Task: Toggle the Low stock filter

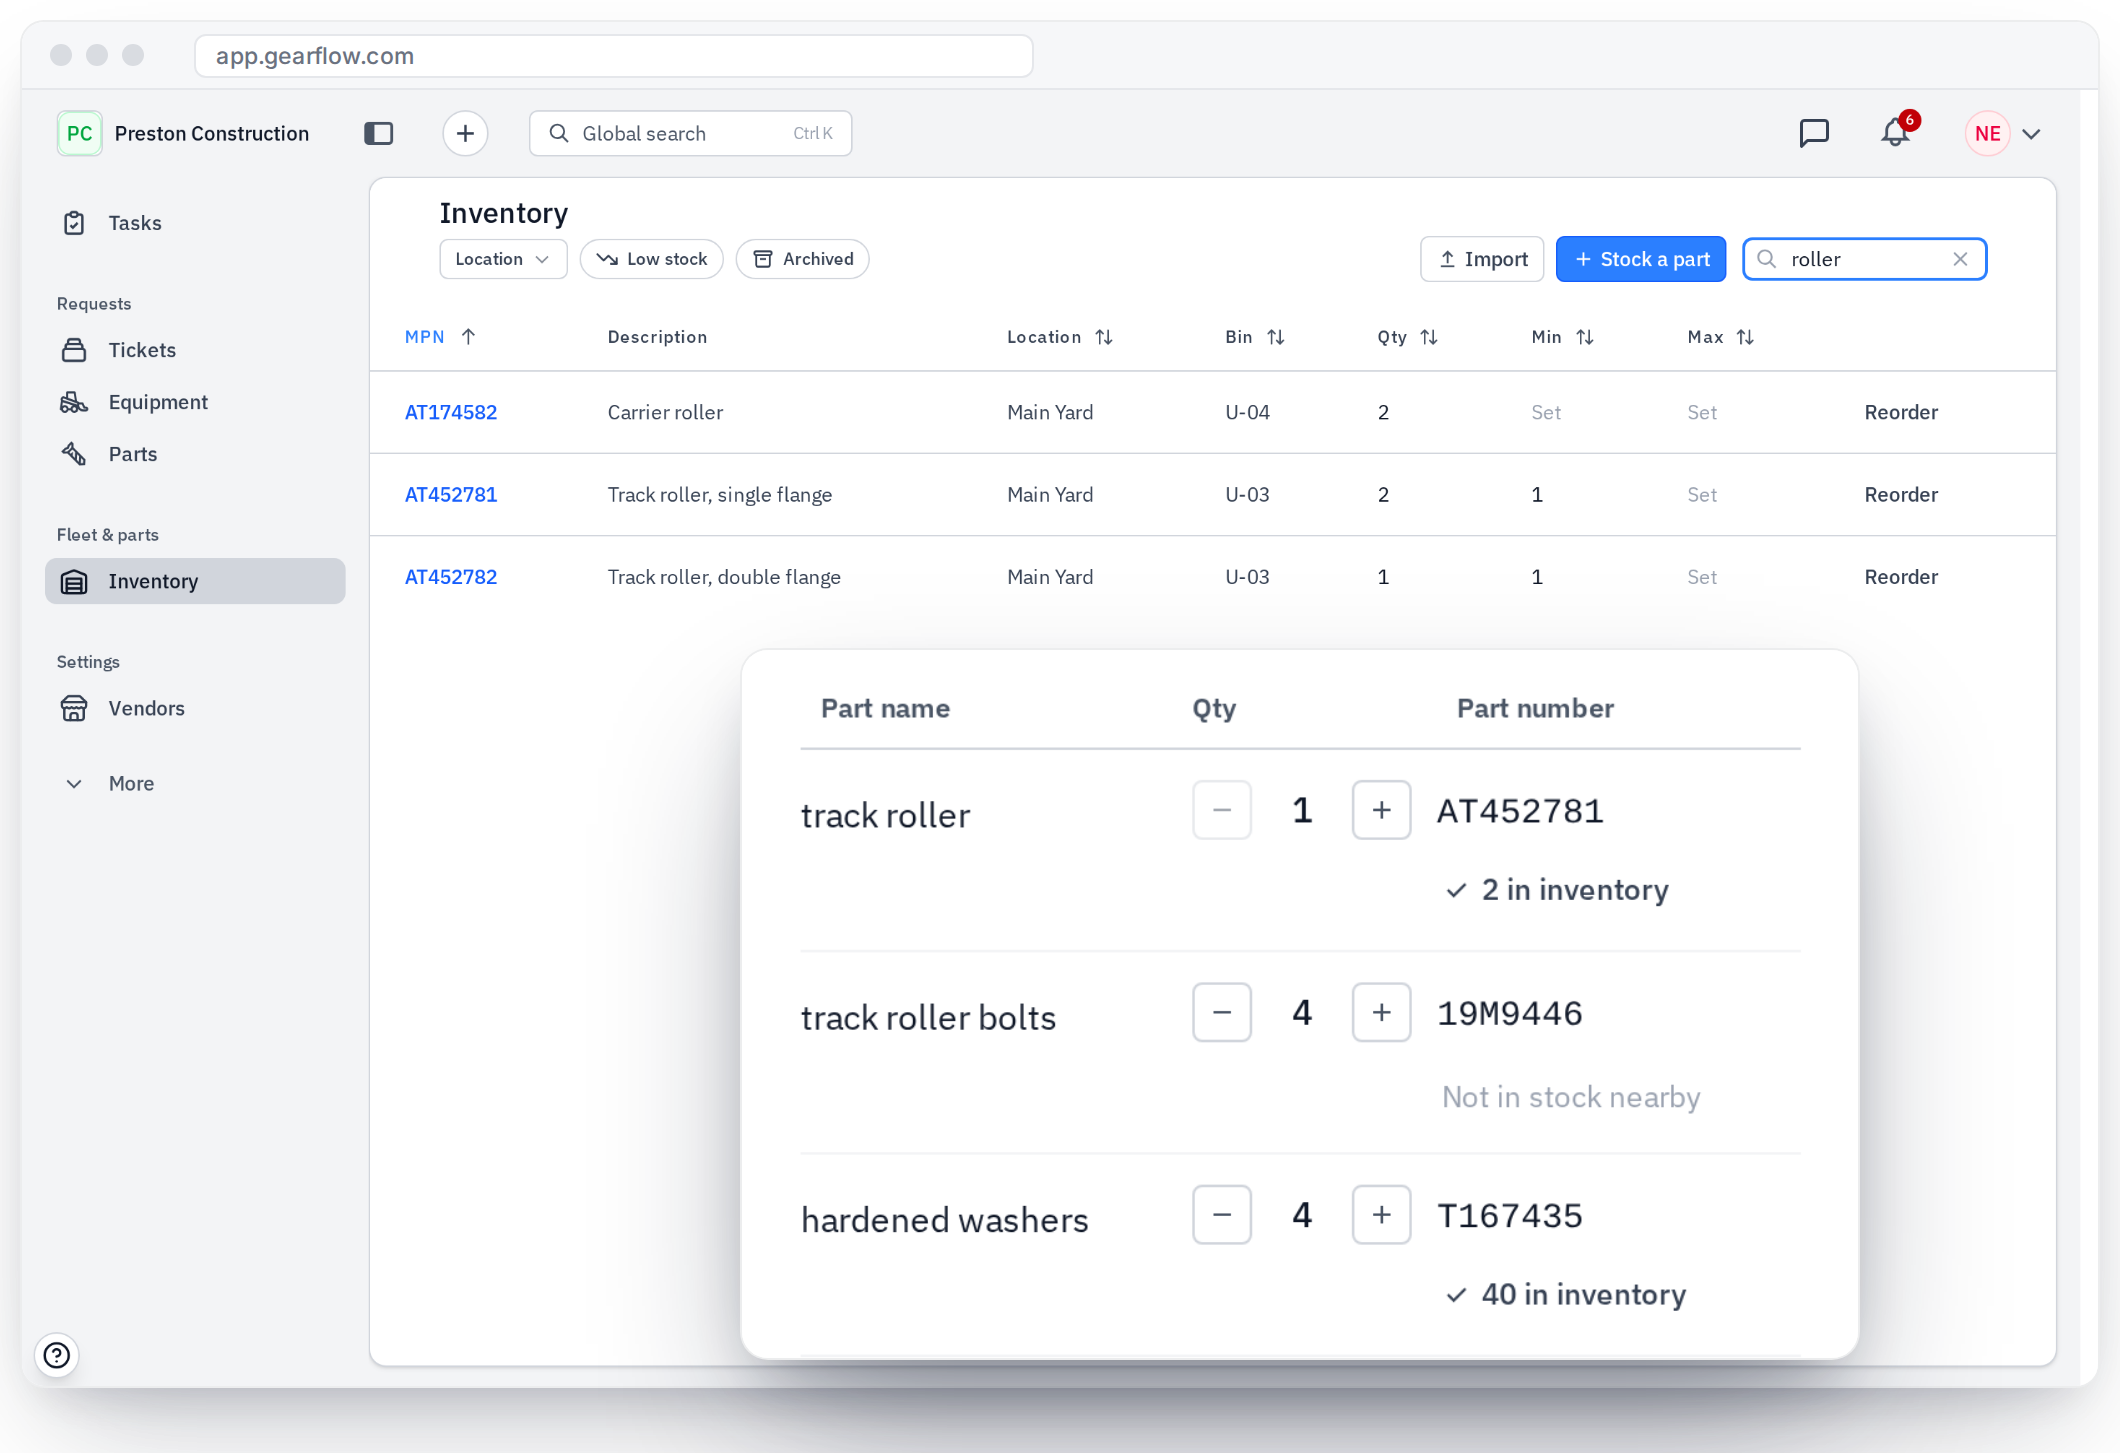Action: pos(651,259)
